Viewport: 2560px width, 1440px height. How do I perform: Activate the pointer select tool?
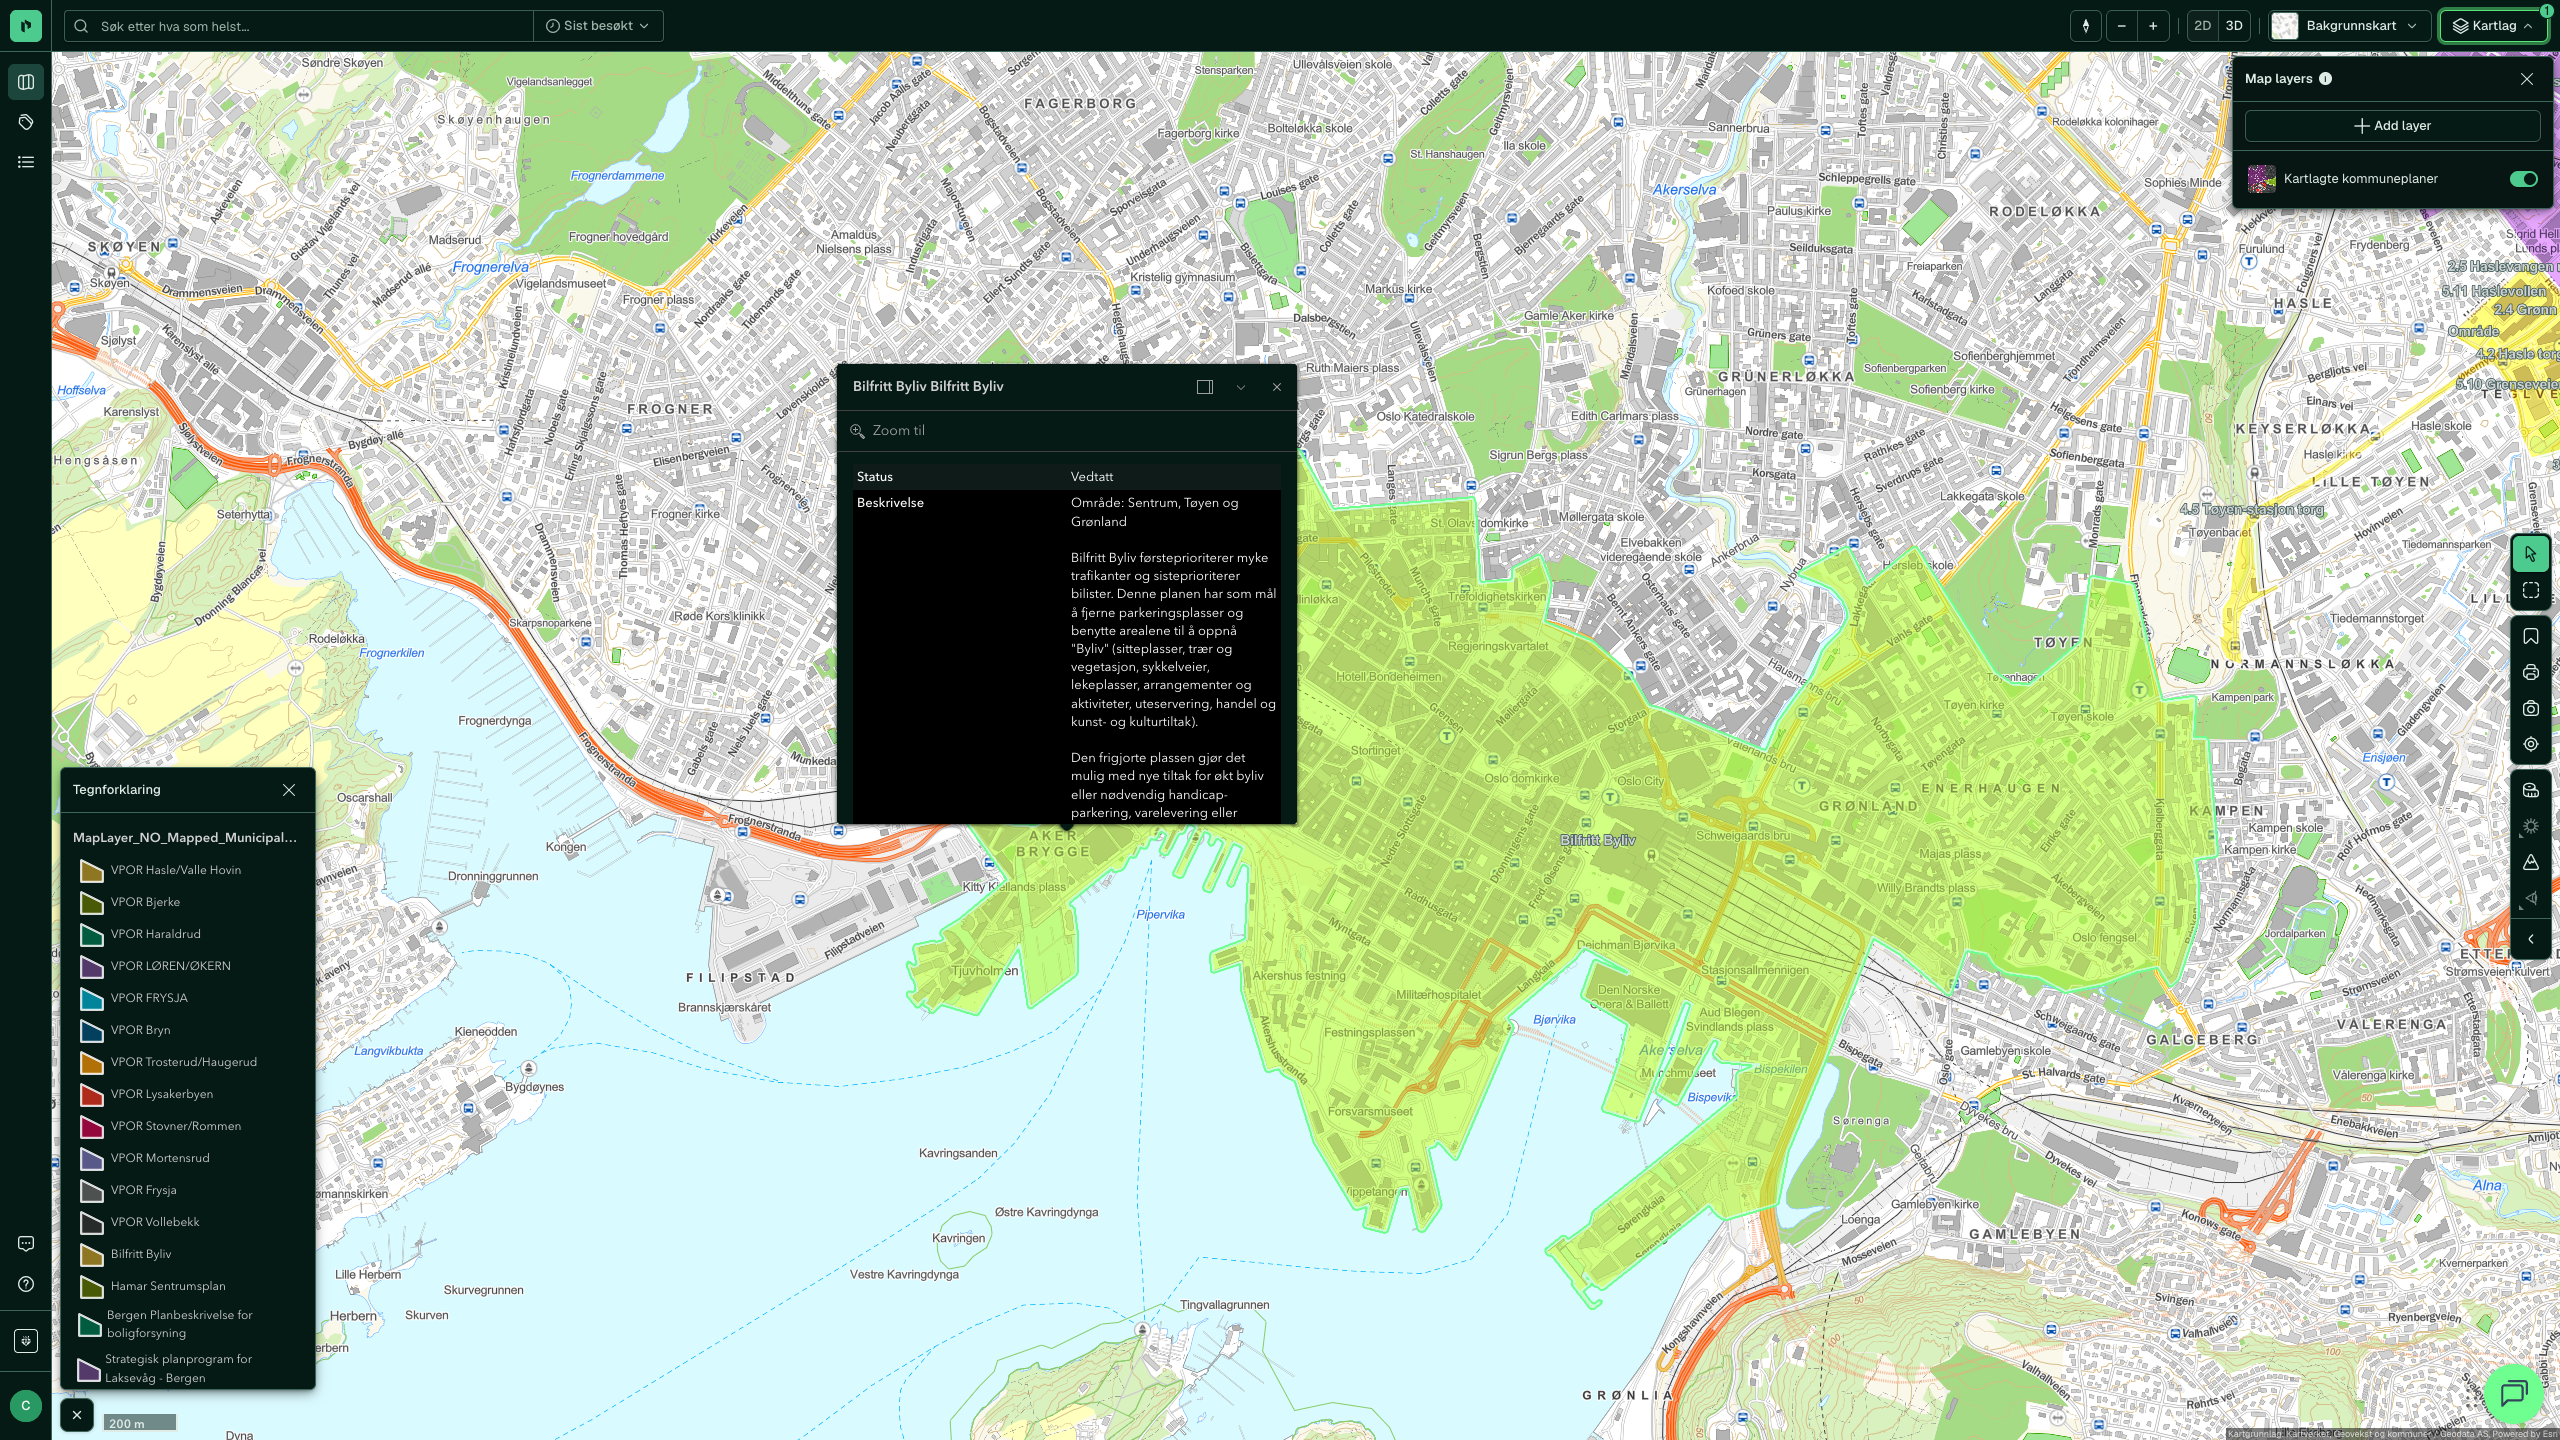coord(2531,554)
